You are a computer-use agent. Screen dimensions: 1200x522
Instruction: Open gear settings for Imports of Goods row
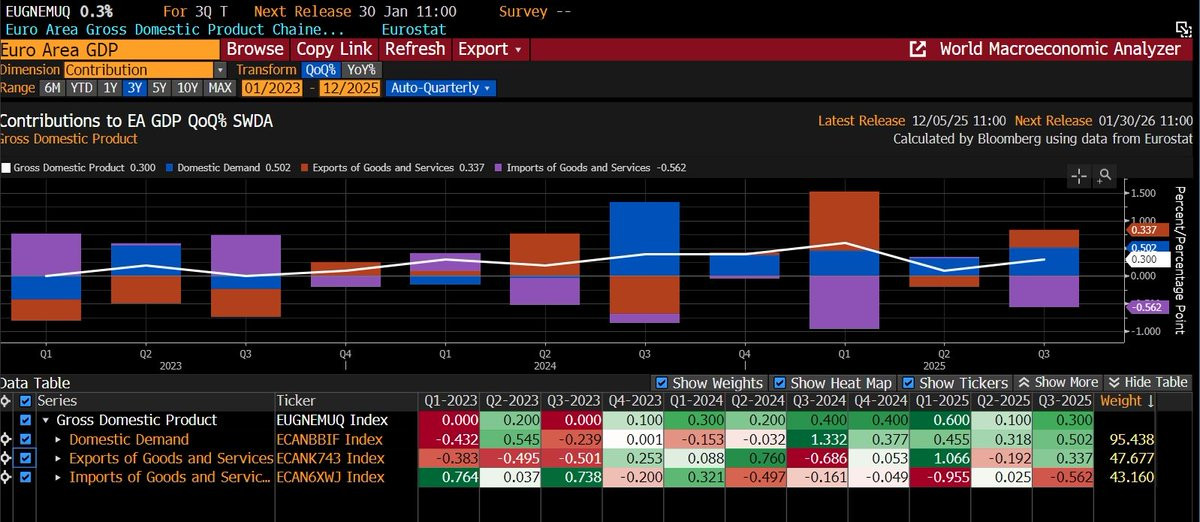click(x=7, y=477)
